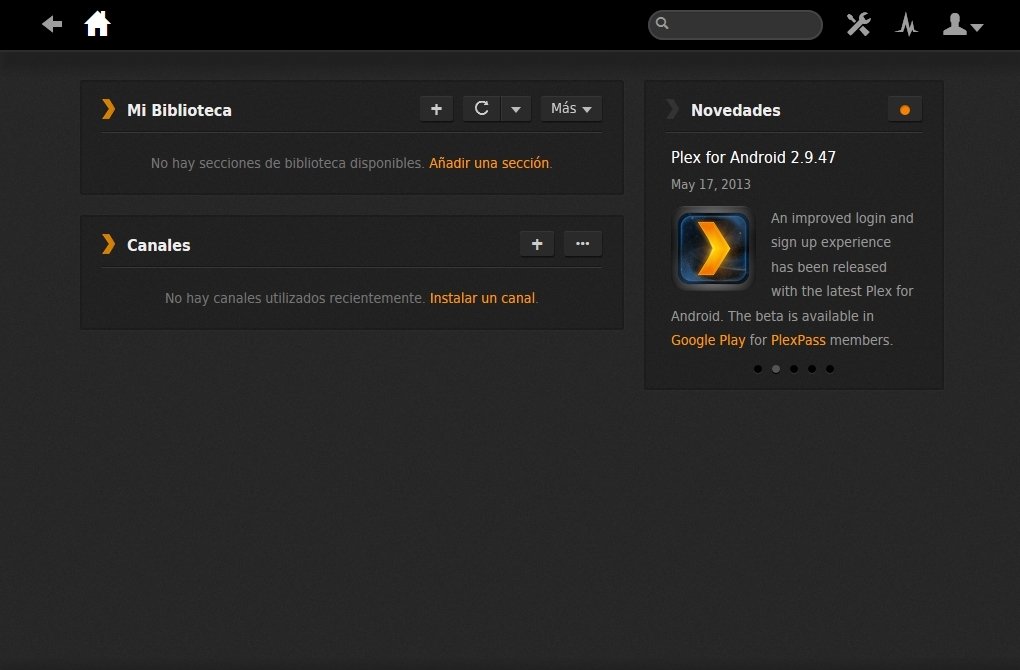Open the Mi Biblioteca heading
Screen dimensions: 1020x670
[180, 110]
